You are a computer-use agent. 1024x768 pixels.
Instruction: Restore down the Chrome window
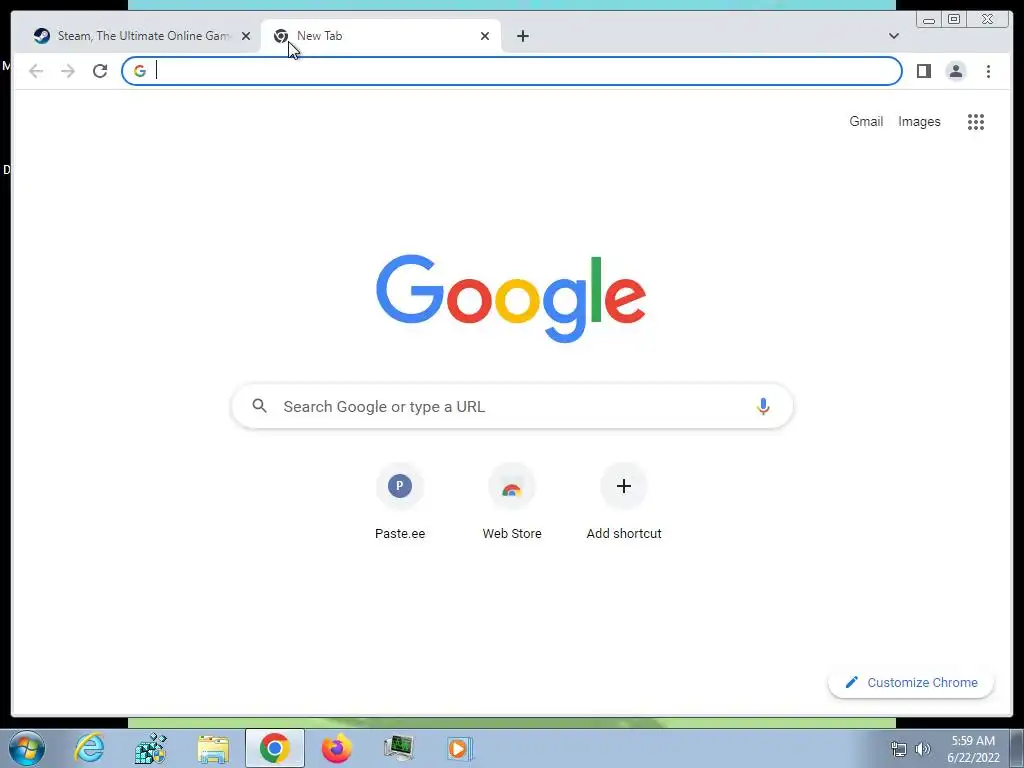pos(954,19)
